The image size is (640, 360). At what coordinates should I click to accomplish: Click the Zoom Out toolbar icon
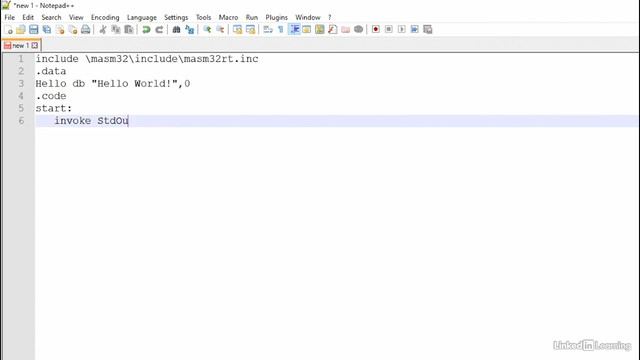220,29
